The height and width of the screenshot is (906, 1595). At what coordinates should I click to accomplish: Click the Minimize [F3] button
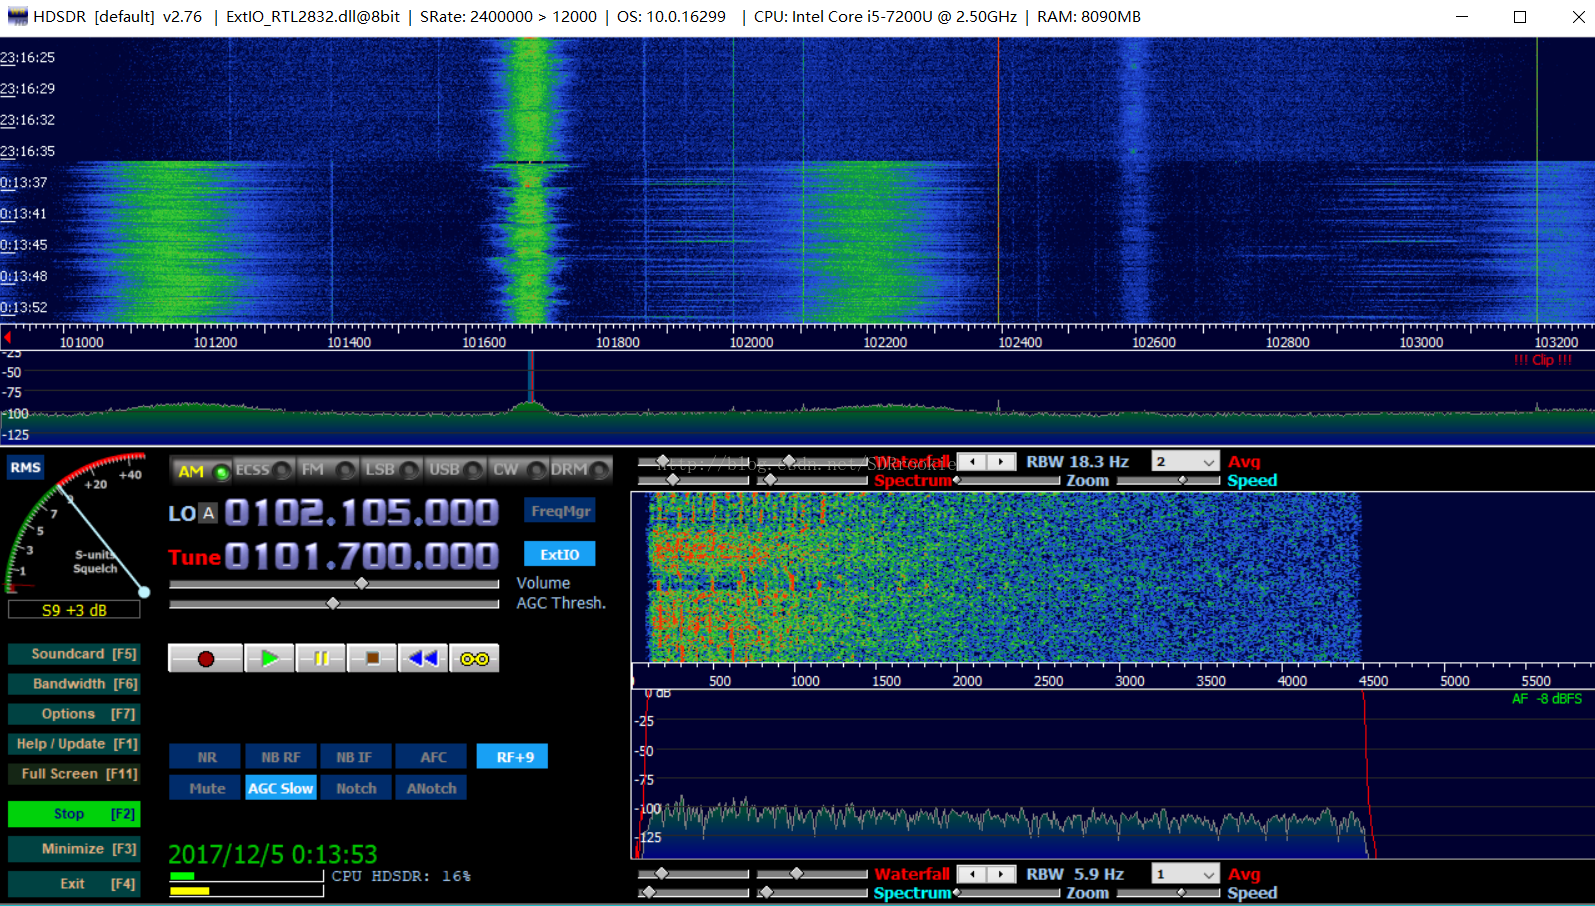pos(74,849)
